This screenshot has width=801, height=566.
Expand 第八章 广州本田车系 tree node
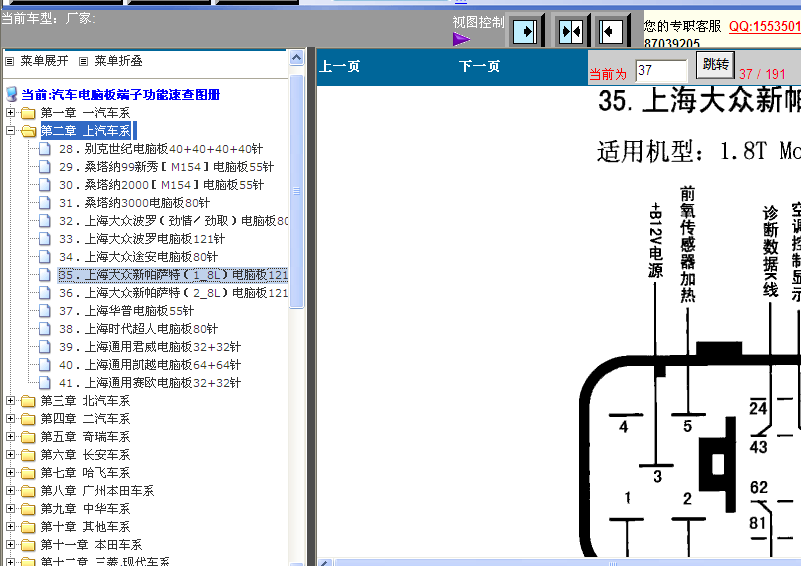coord(10,490)
